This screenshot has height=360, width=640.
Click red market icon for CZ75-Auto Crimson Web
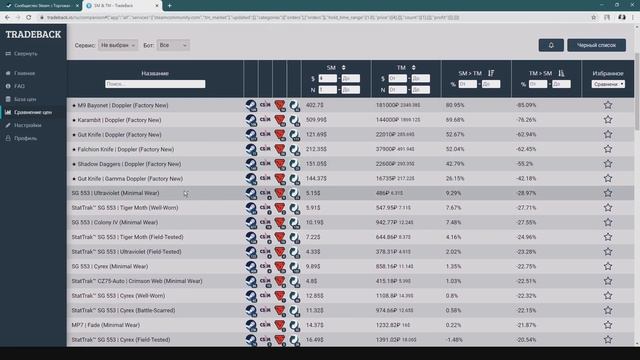[280, 282]
